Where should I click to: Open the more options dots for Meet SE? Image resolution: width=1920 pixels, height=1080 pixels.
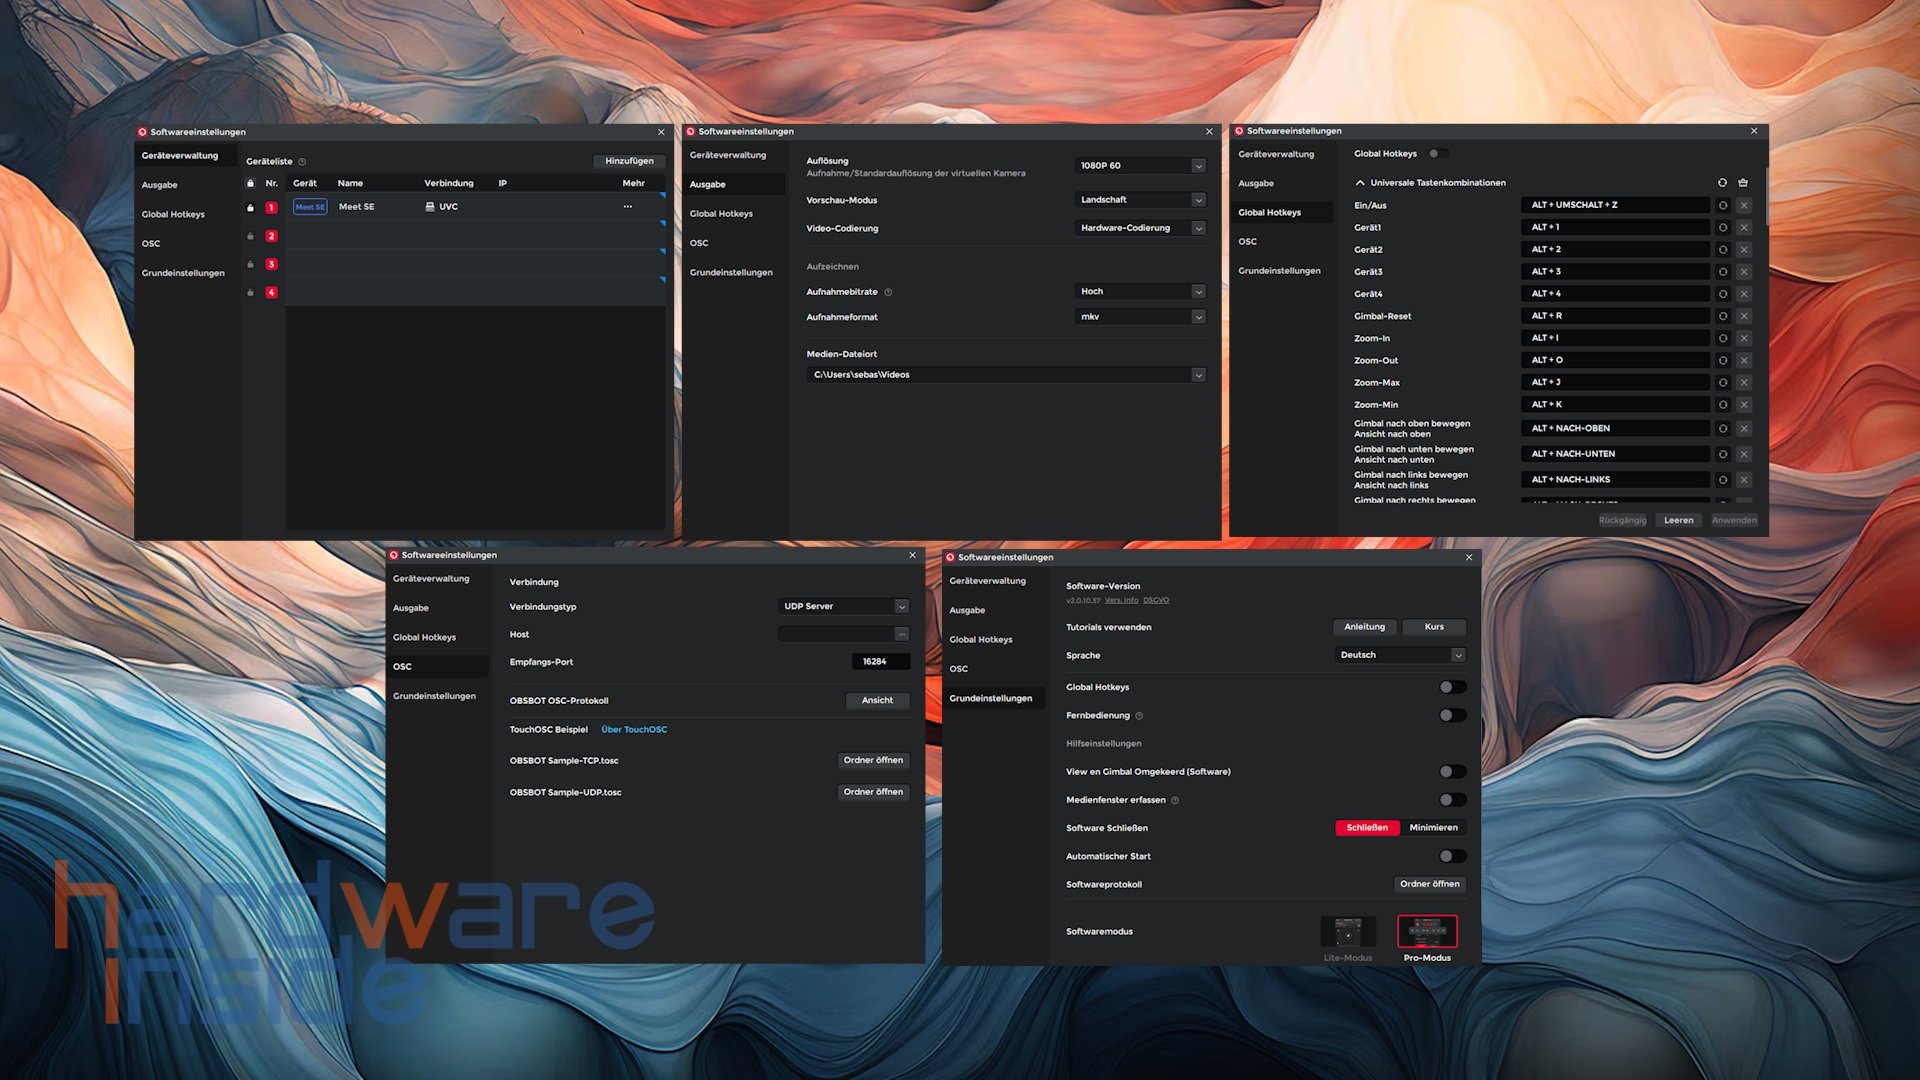pyautogui.click(x=628, y=207)
